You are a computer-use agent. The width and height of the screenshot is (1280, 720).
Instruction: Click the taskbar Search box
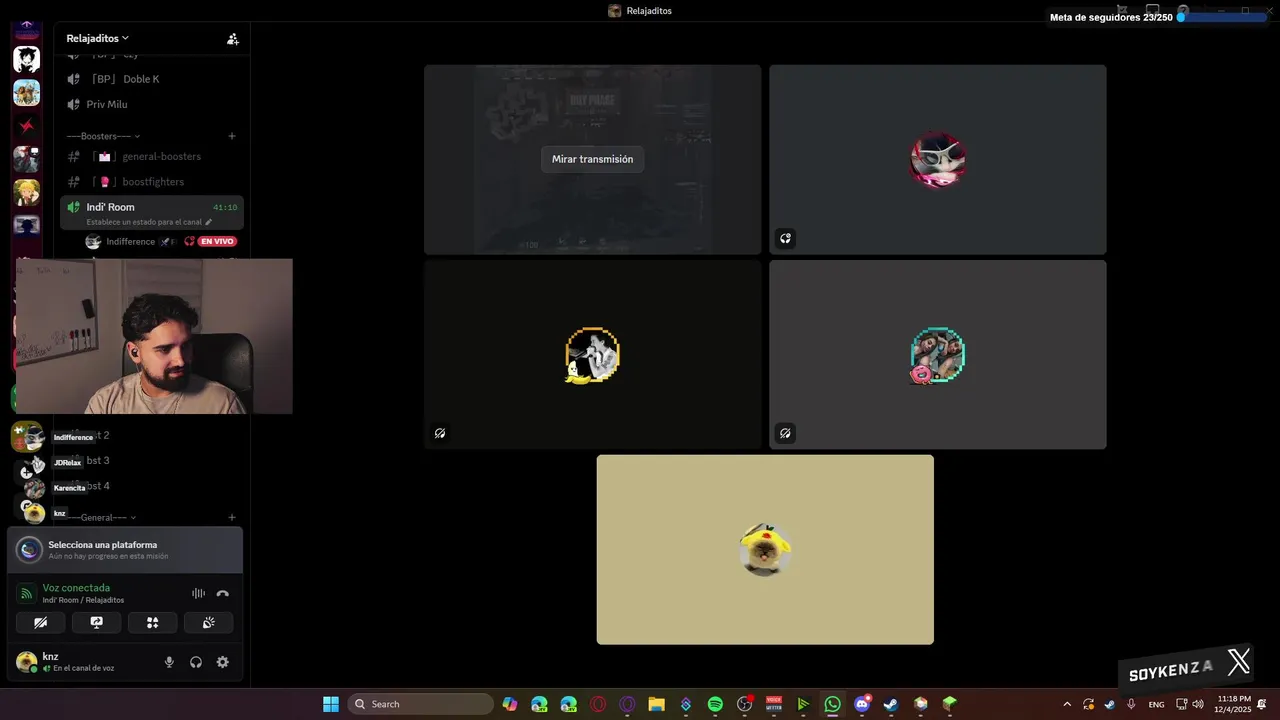[x=421, y=704]
